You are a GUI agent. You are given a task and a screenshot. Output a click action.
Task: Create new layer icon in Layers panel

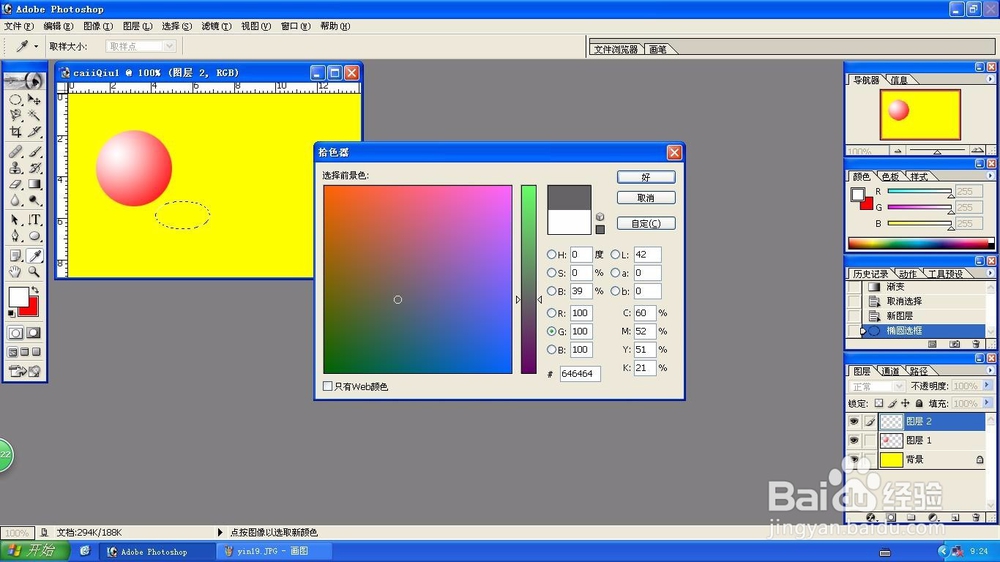955,517
